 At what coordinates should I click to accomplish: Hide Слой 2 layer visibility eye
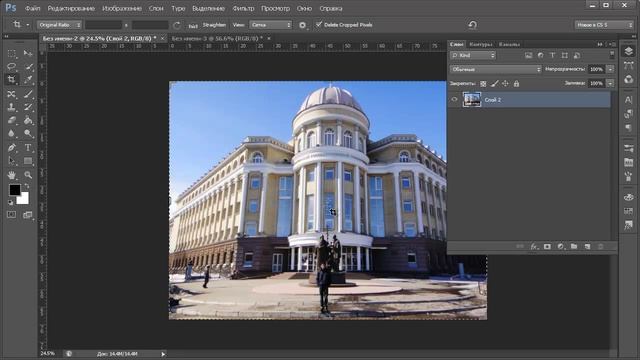coord(454,99)
